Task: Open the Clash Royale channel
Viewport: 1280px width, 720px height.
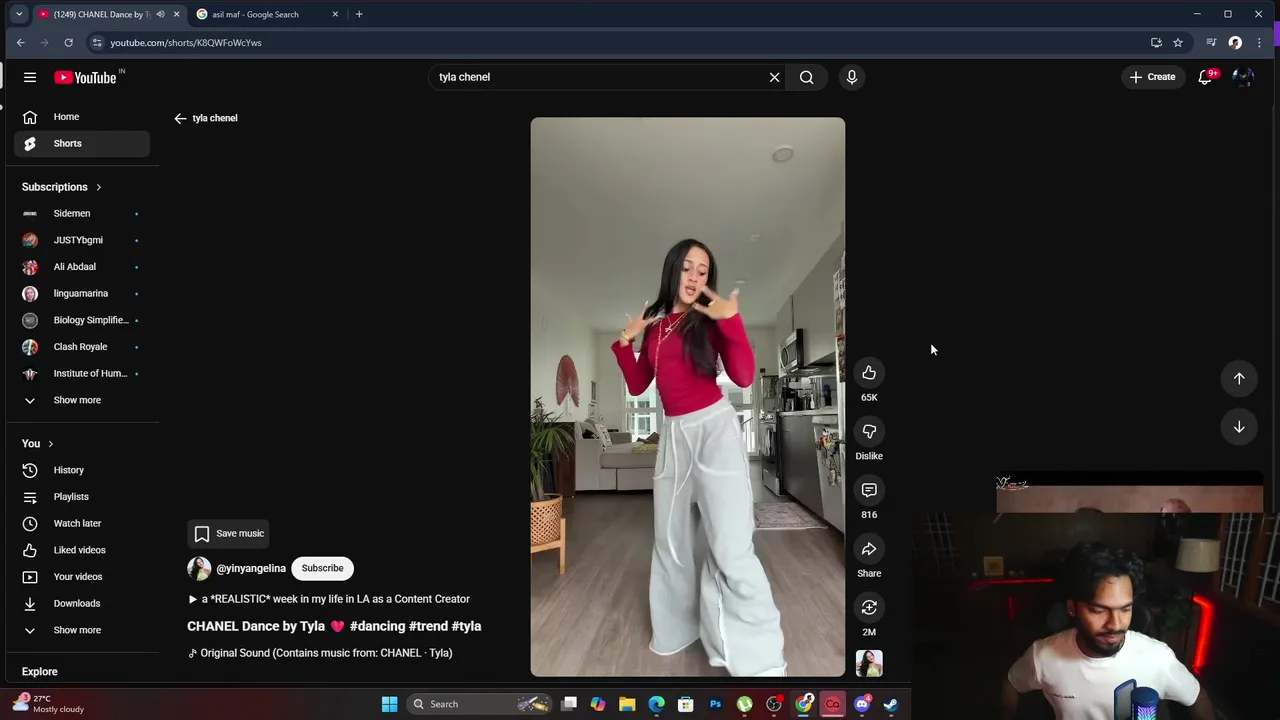Action: point(82,347)
